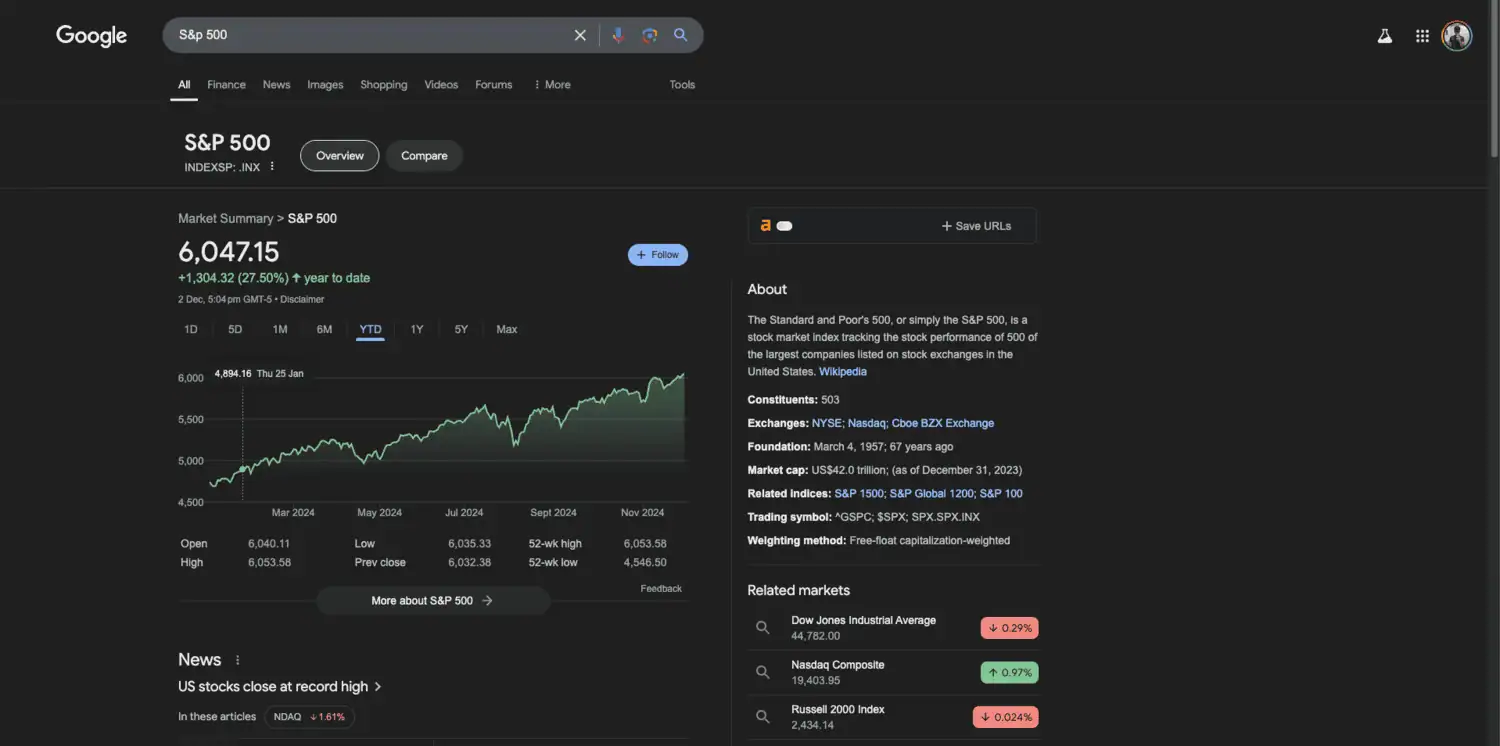Open Google apps grid icon
The image size is (1500, 746).
1422,36
